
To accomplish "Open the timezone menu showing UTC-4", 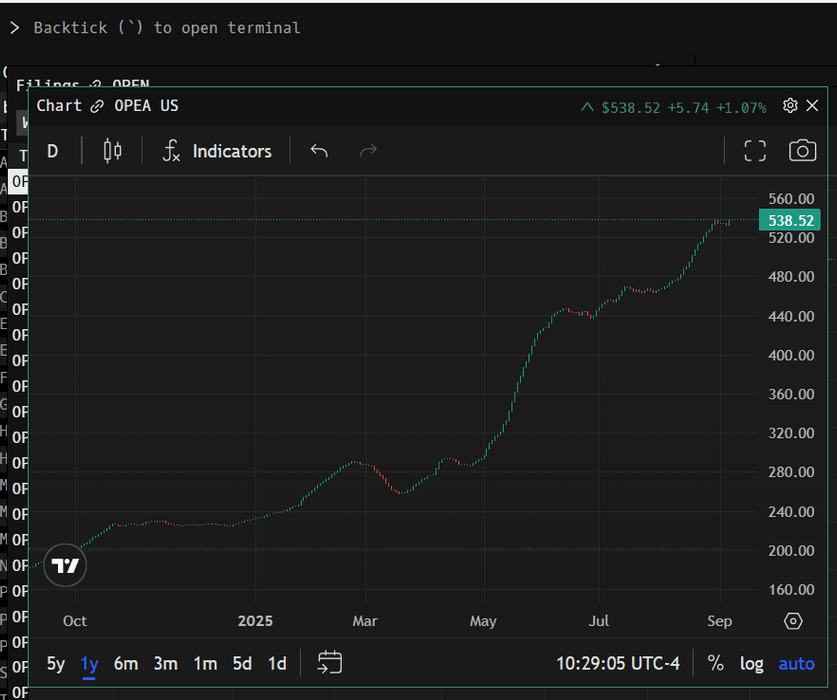I will tap(618, 663).
